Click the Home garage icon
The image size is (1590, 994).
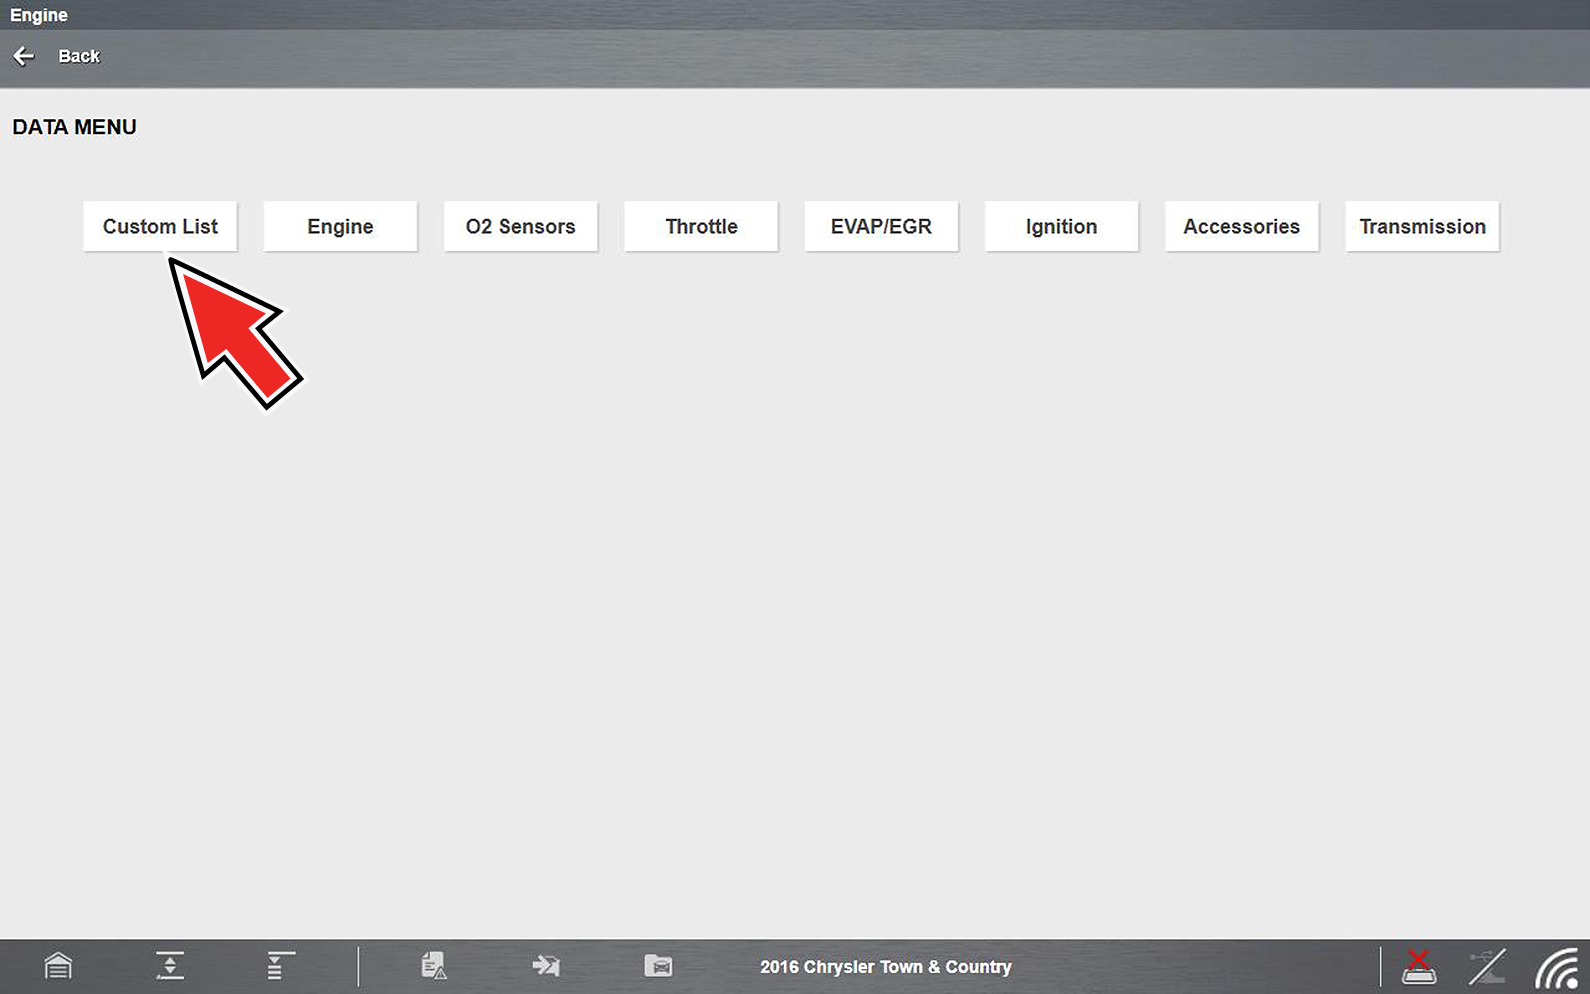click(x=58, y=966)
